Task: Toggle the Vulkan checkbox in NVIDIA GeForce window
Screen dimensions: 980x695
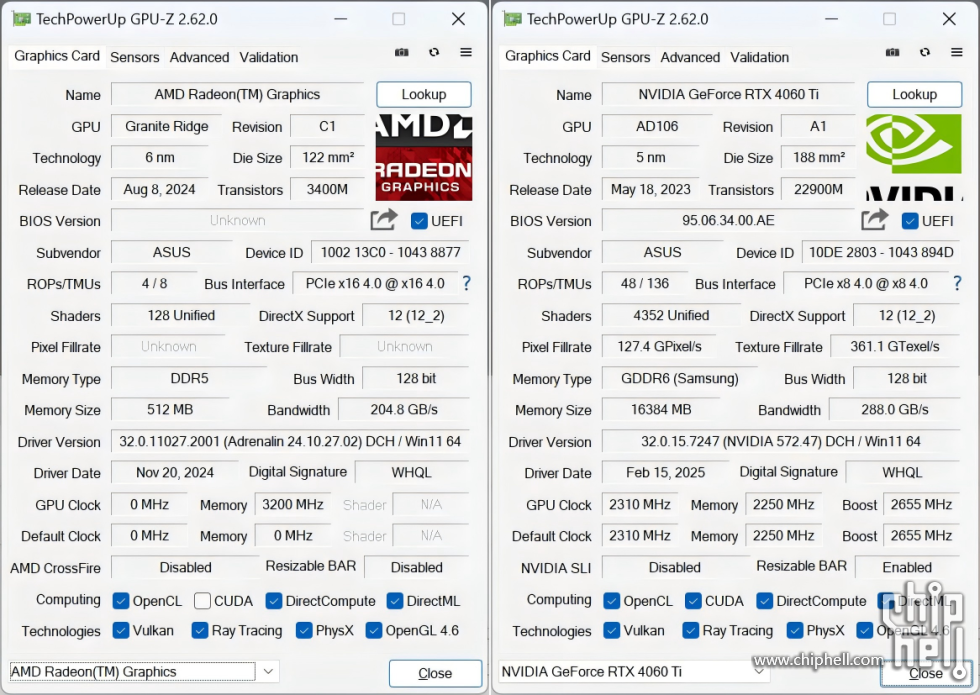Action: (x=611, y=630)
